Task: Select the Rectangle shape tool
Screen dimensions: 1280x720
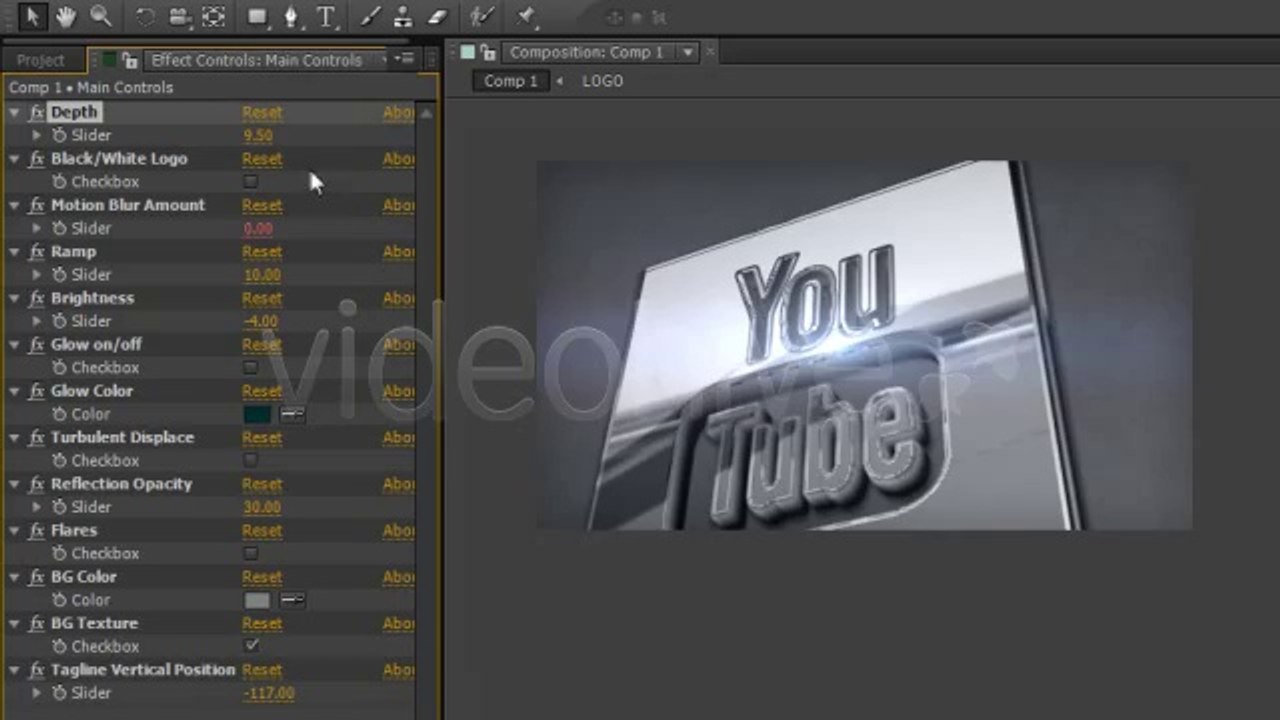Action: [x=258, y=17]
